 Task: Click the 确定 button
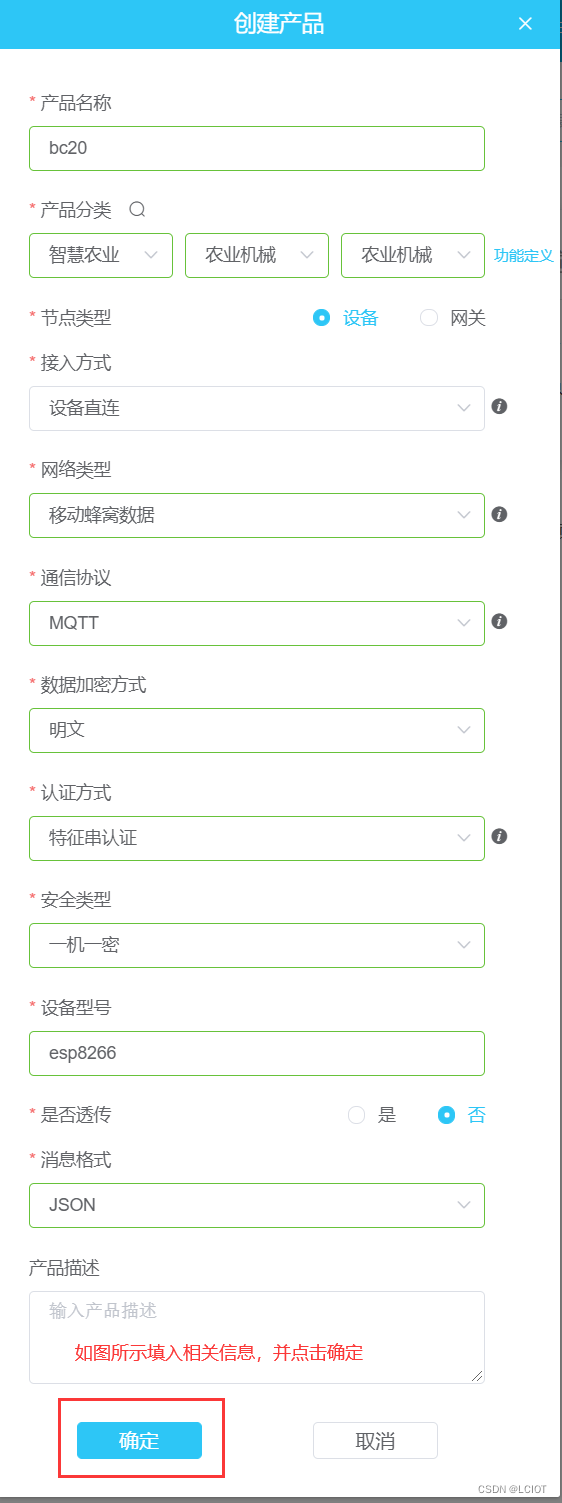click(x=139, y=1441)
